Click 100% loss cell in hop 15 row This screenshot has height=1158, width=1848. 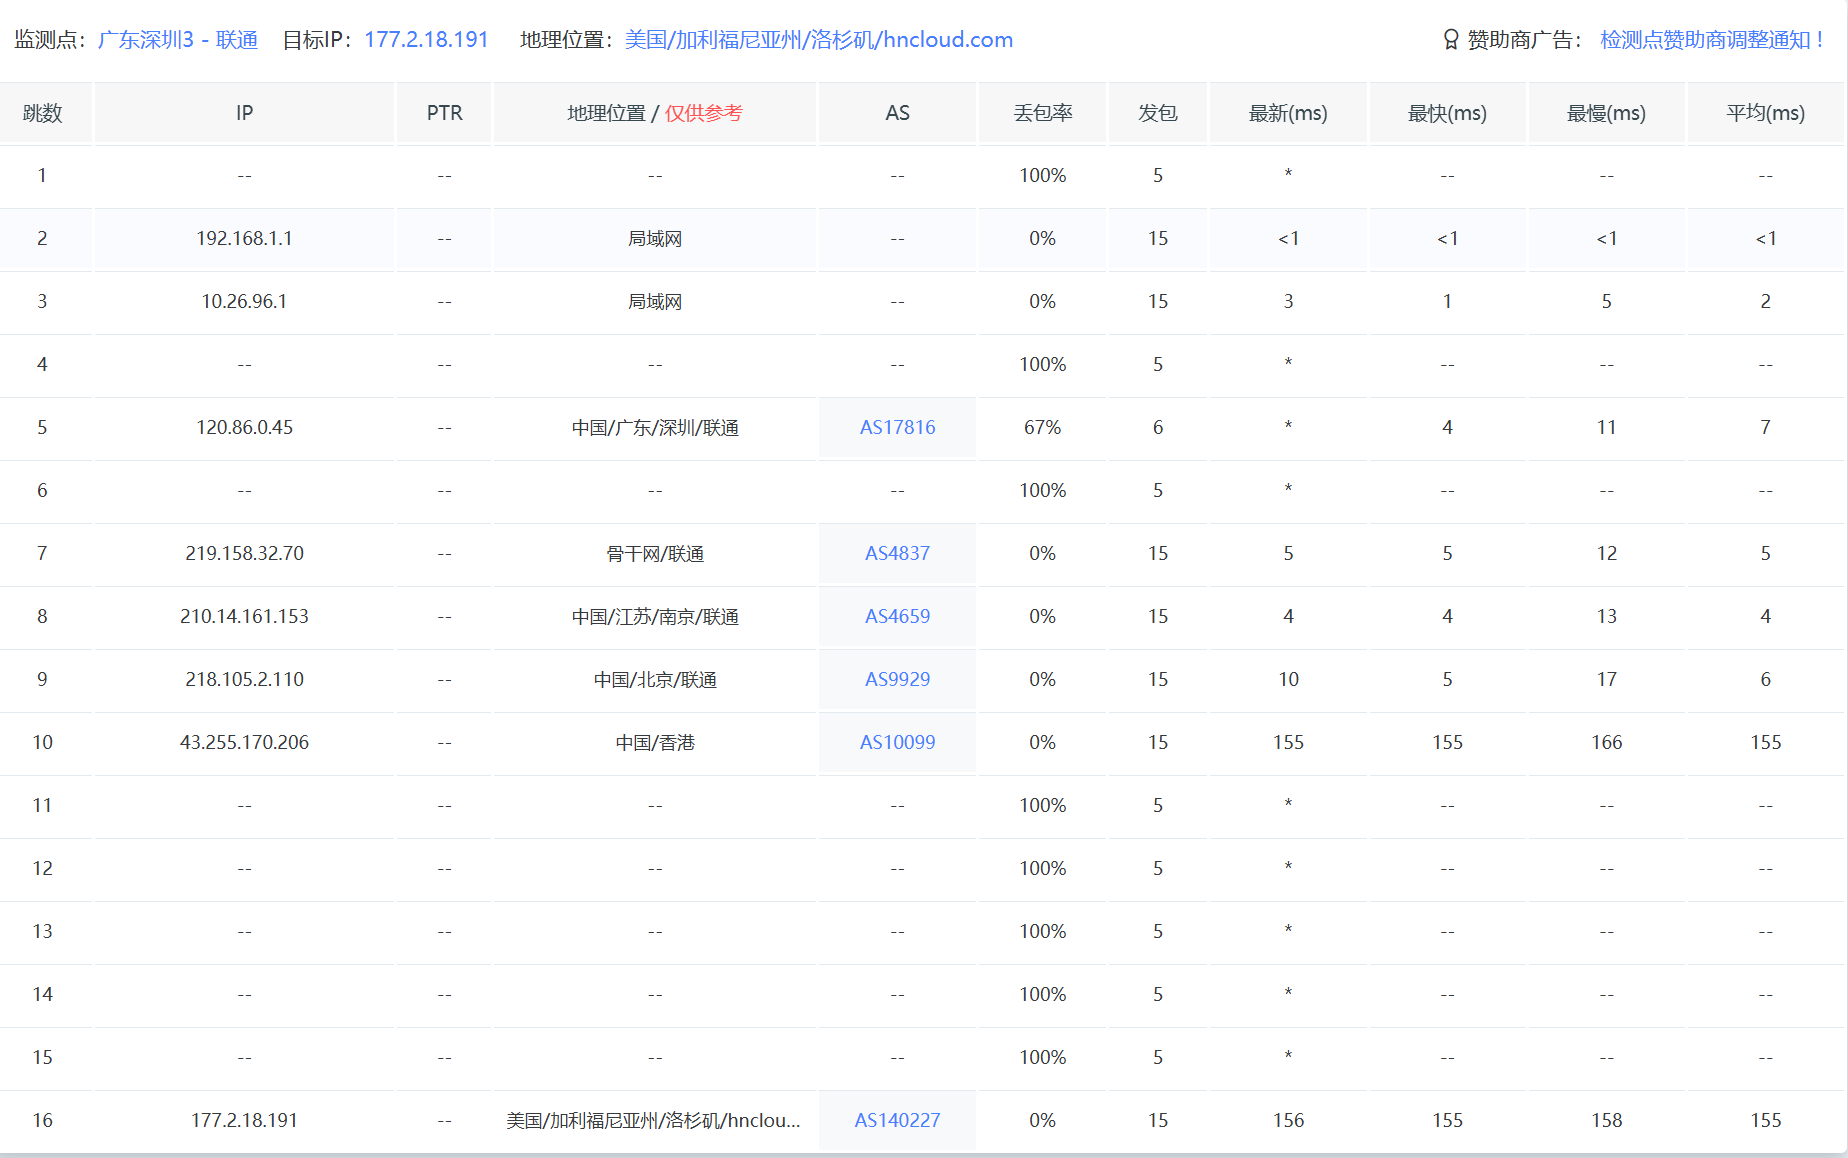coord(1043,1057)
